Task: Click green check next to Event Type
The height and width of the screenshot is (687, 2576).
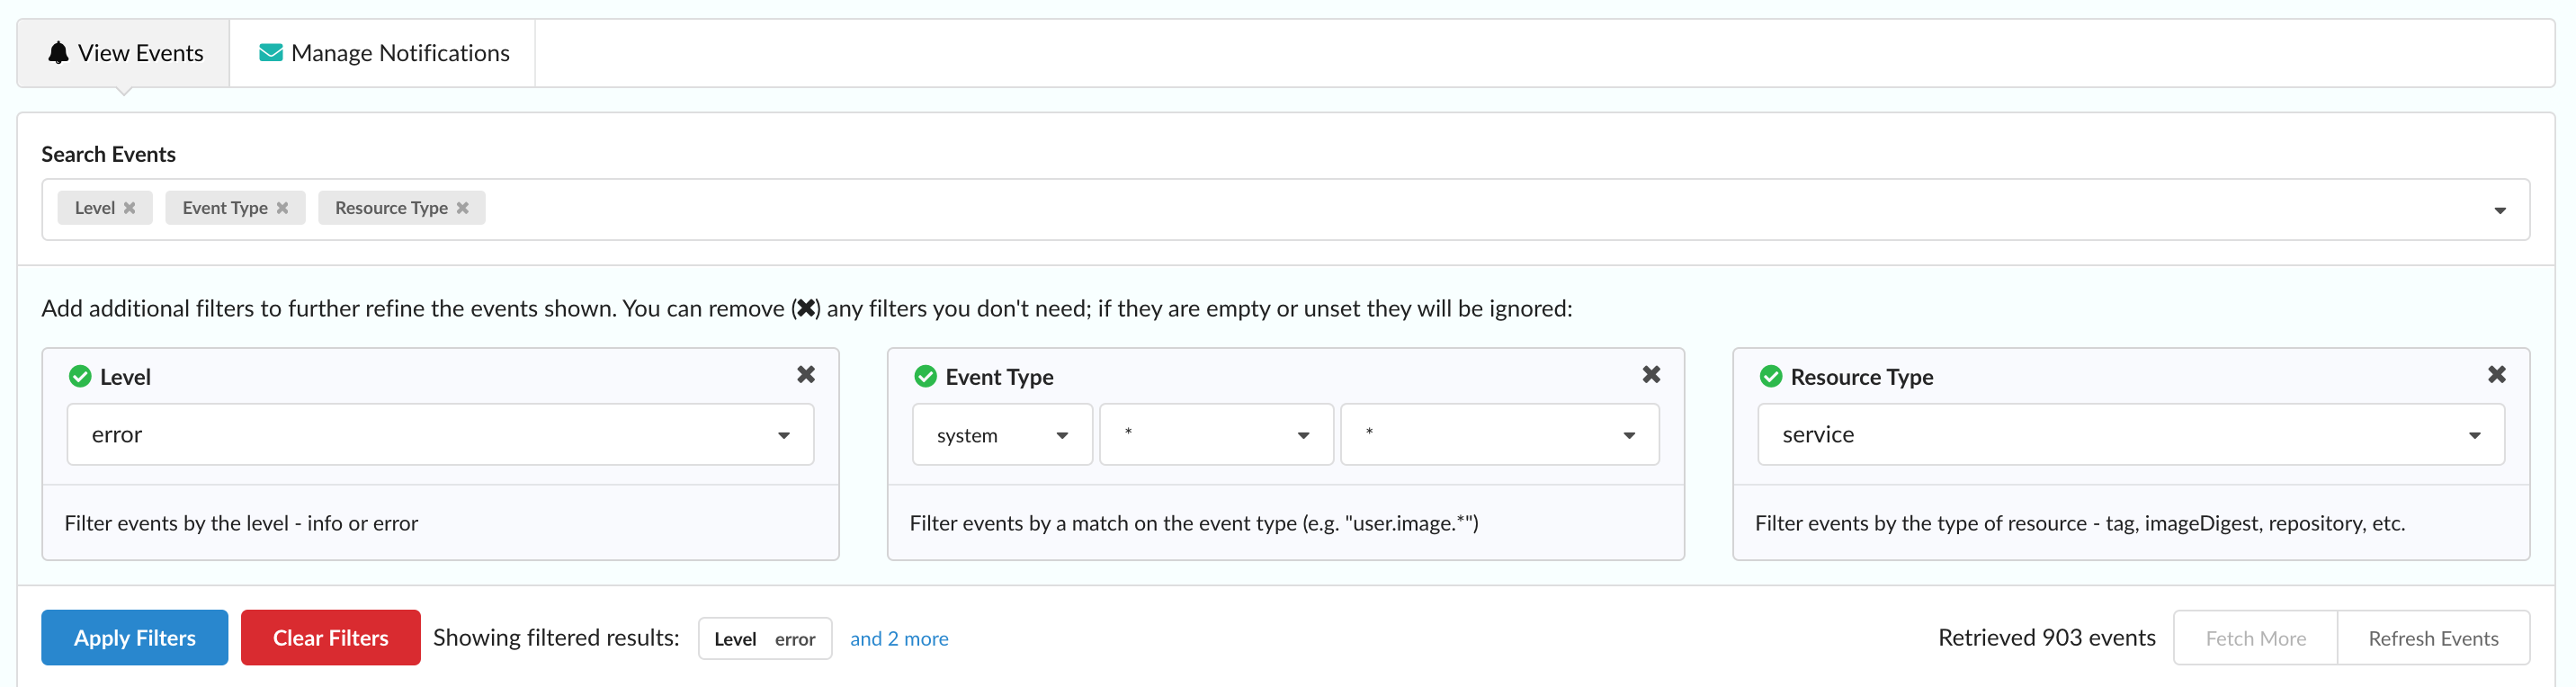Action: (925, 377)
